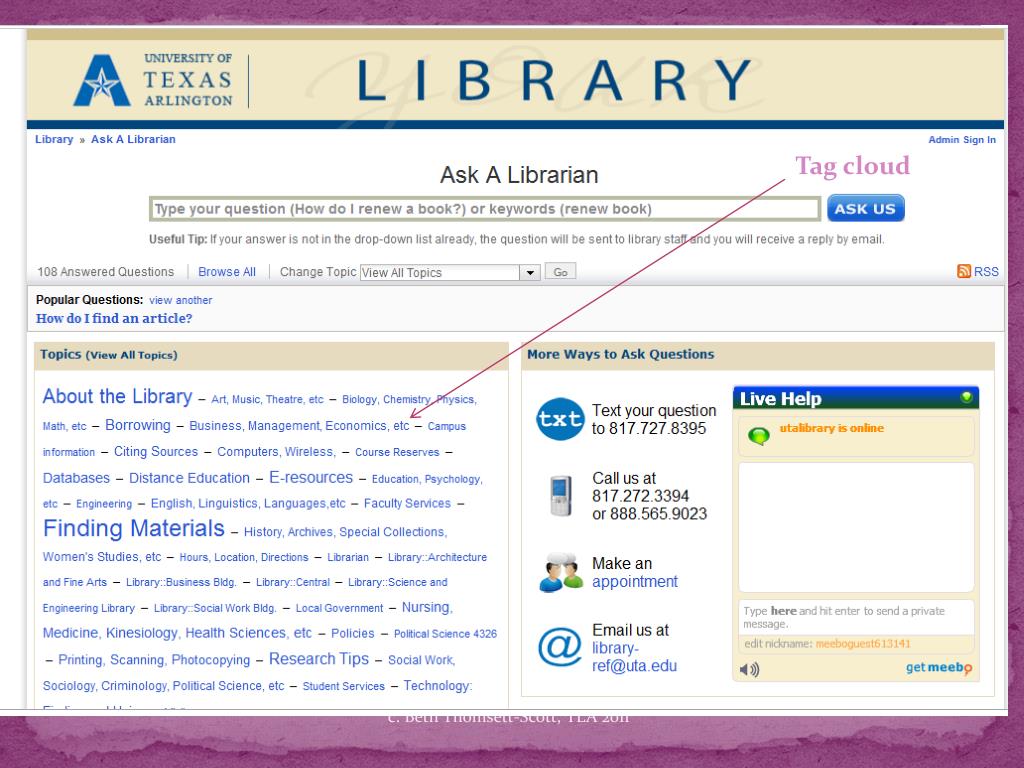Open History, Archives, Special Collections topic
Screen dimensions: 1024x768
[345, 532]
